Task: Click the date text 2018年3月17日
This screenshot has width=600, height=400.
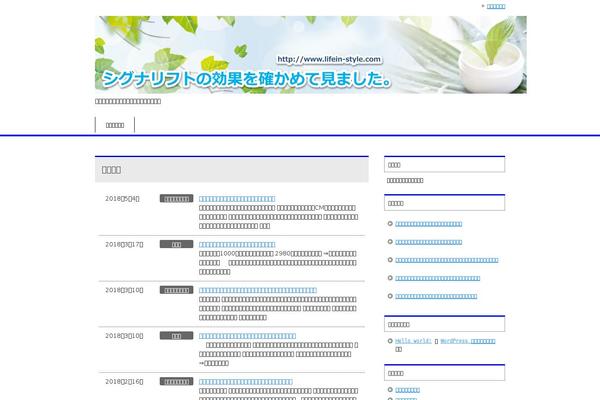Action: coord(124,244)
